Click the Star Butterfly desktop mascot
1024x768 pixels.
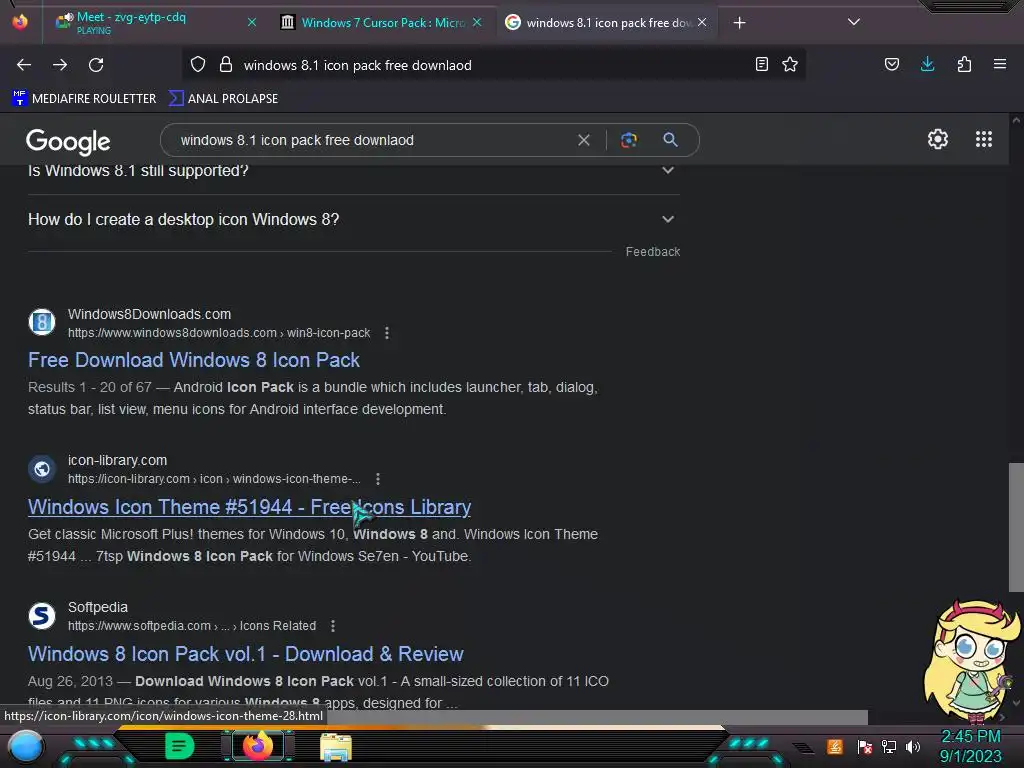coord(971,660)
